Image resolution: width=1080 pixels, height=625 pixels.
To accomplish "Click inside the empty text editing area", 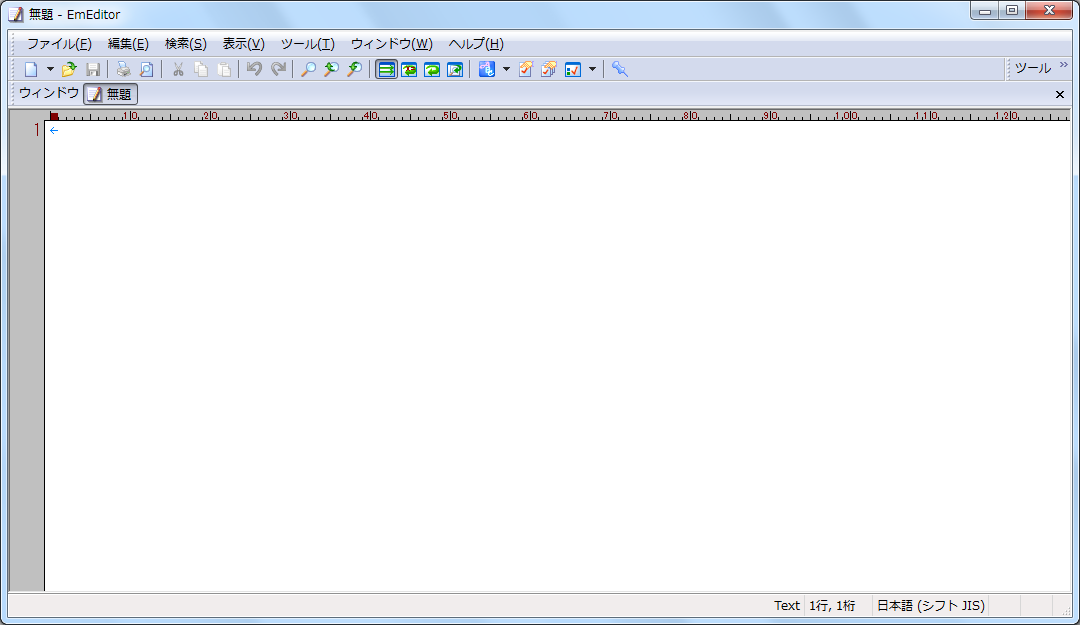I will 550,350.
